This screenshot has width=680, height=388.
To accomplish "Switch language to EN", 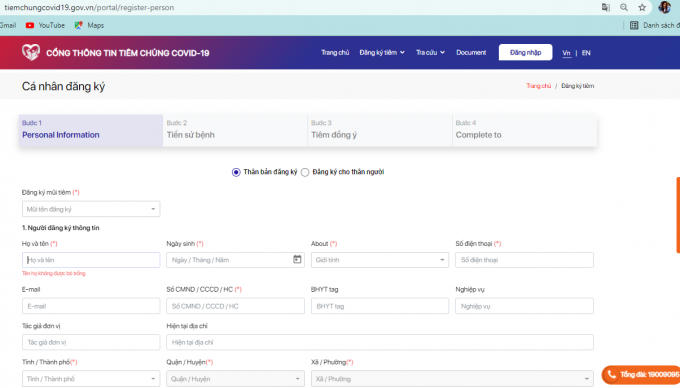I will (x=586, y=53).
